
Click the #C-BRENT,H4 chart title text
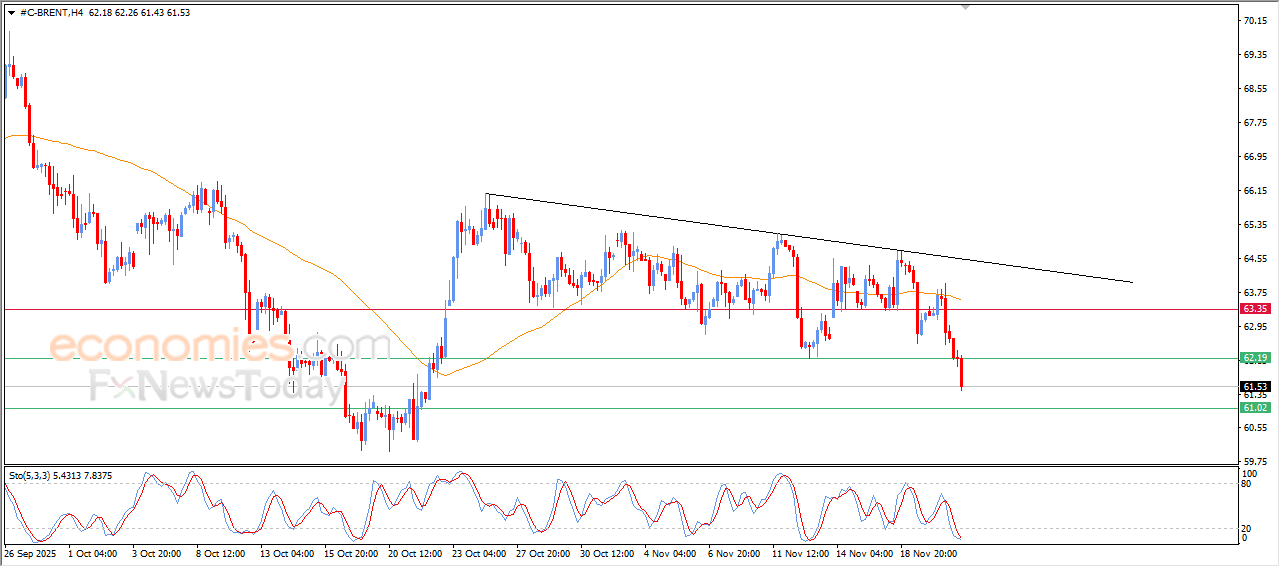pyautogui.click(x=51, y=12)
